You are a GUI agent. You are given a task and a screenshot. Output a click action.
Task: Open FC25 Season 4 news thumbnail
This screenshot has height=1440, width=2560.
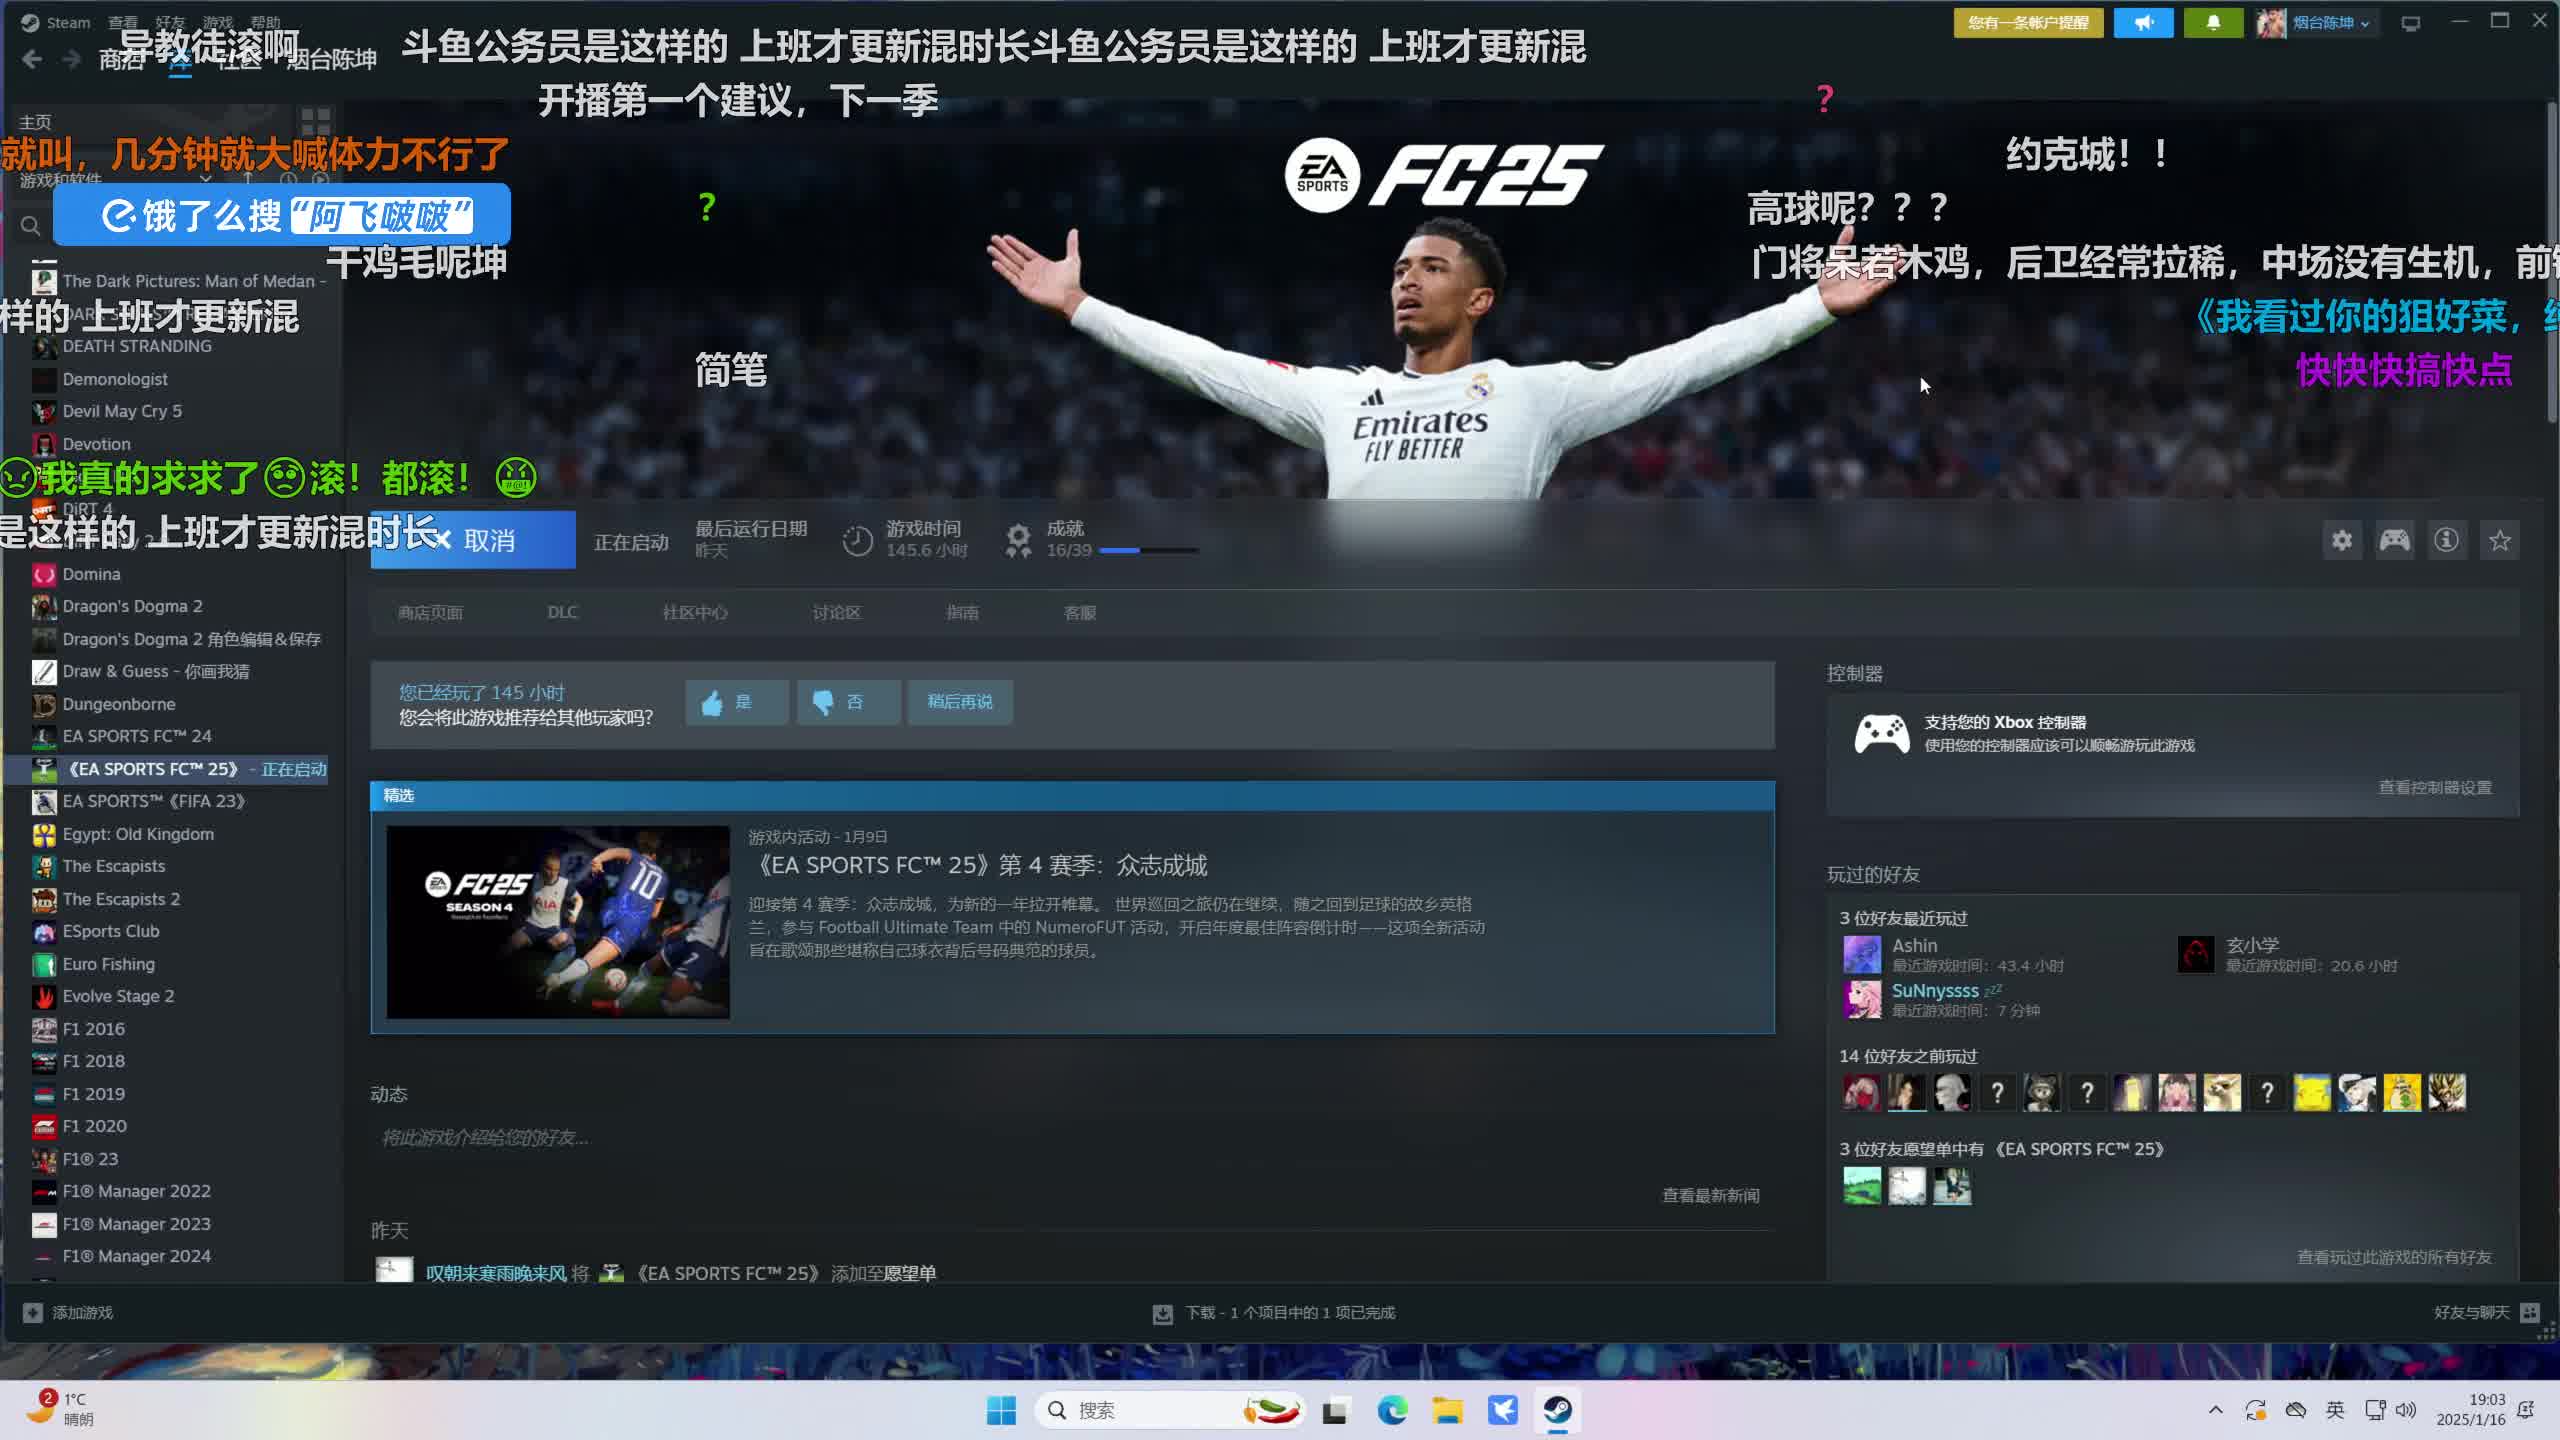(558, 922)
